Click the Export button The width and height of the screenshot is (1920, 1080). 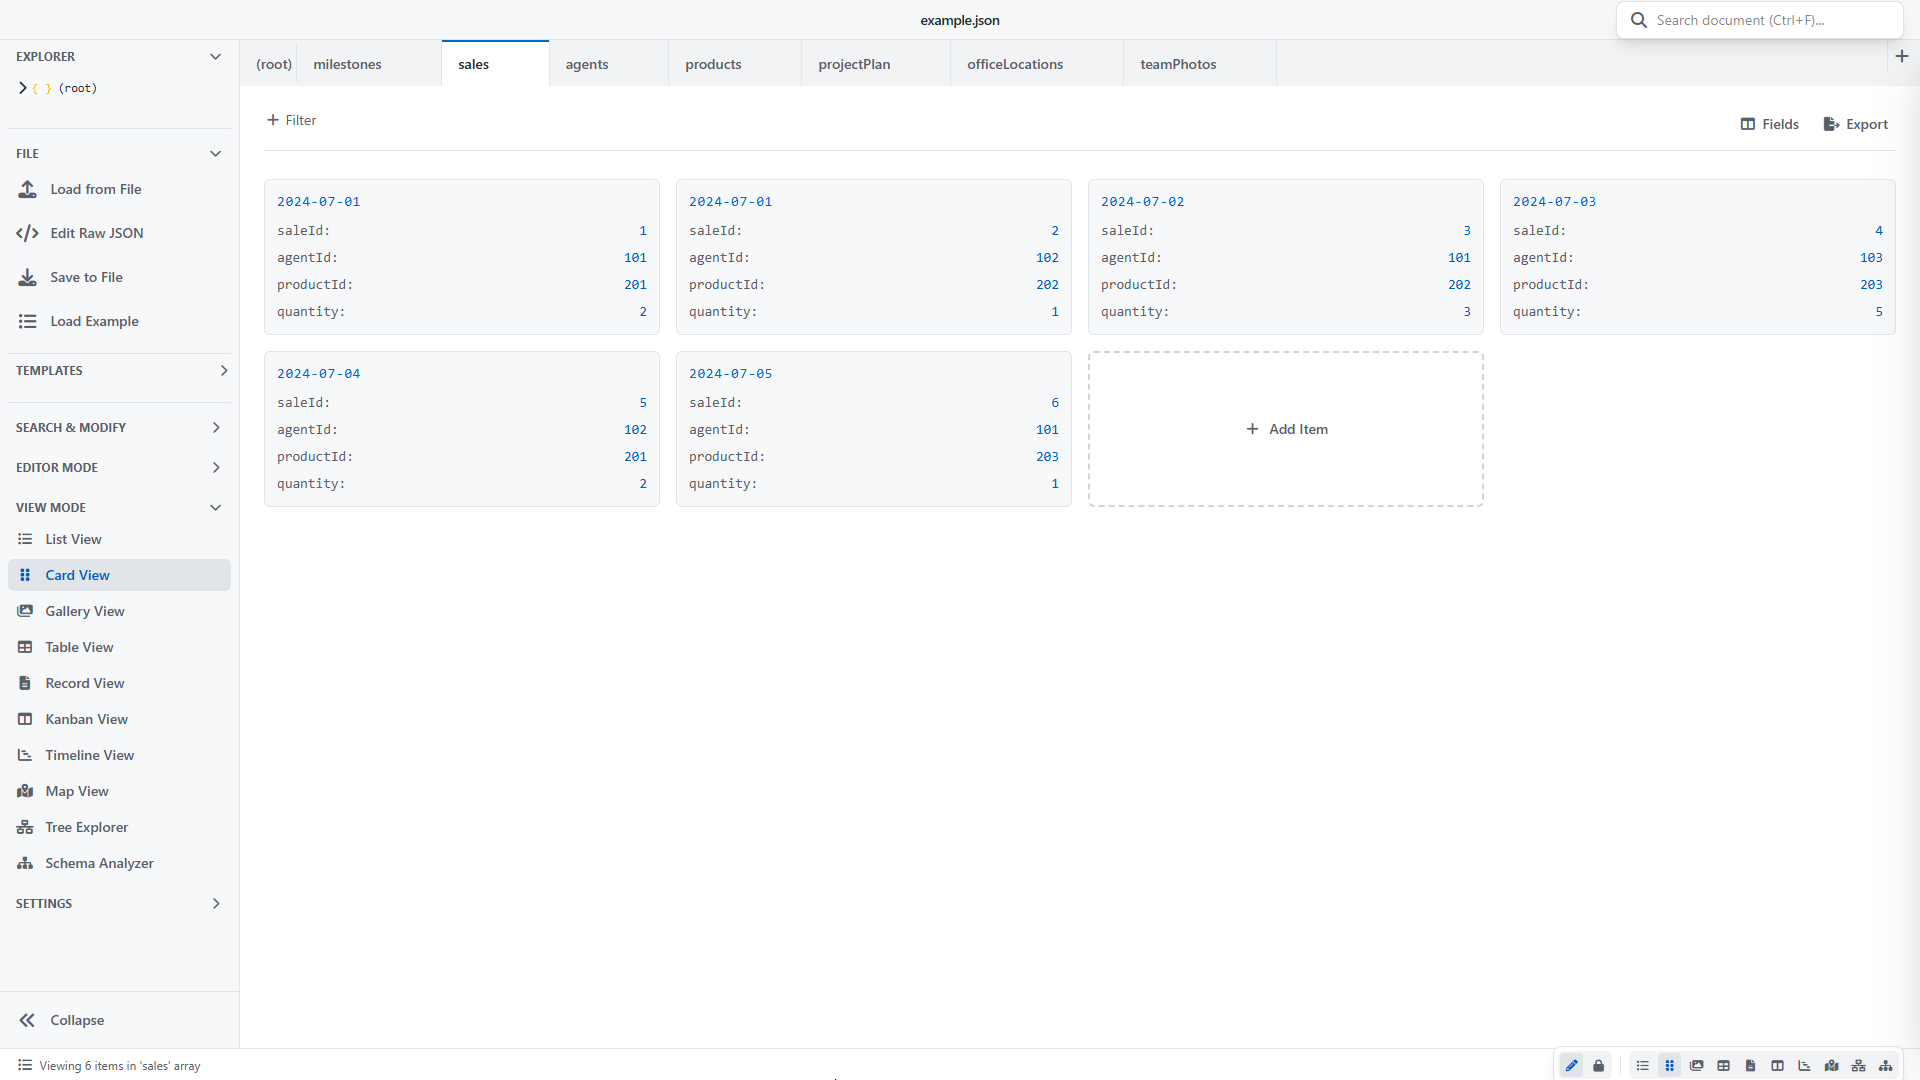click(x=1855, y=124)
